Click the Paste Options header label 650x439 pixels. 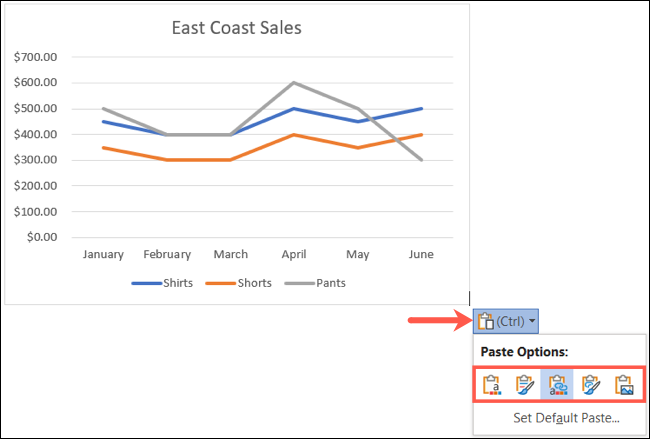point(526,353)
